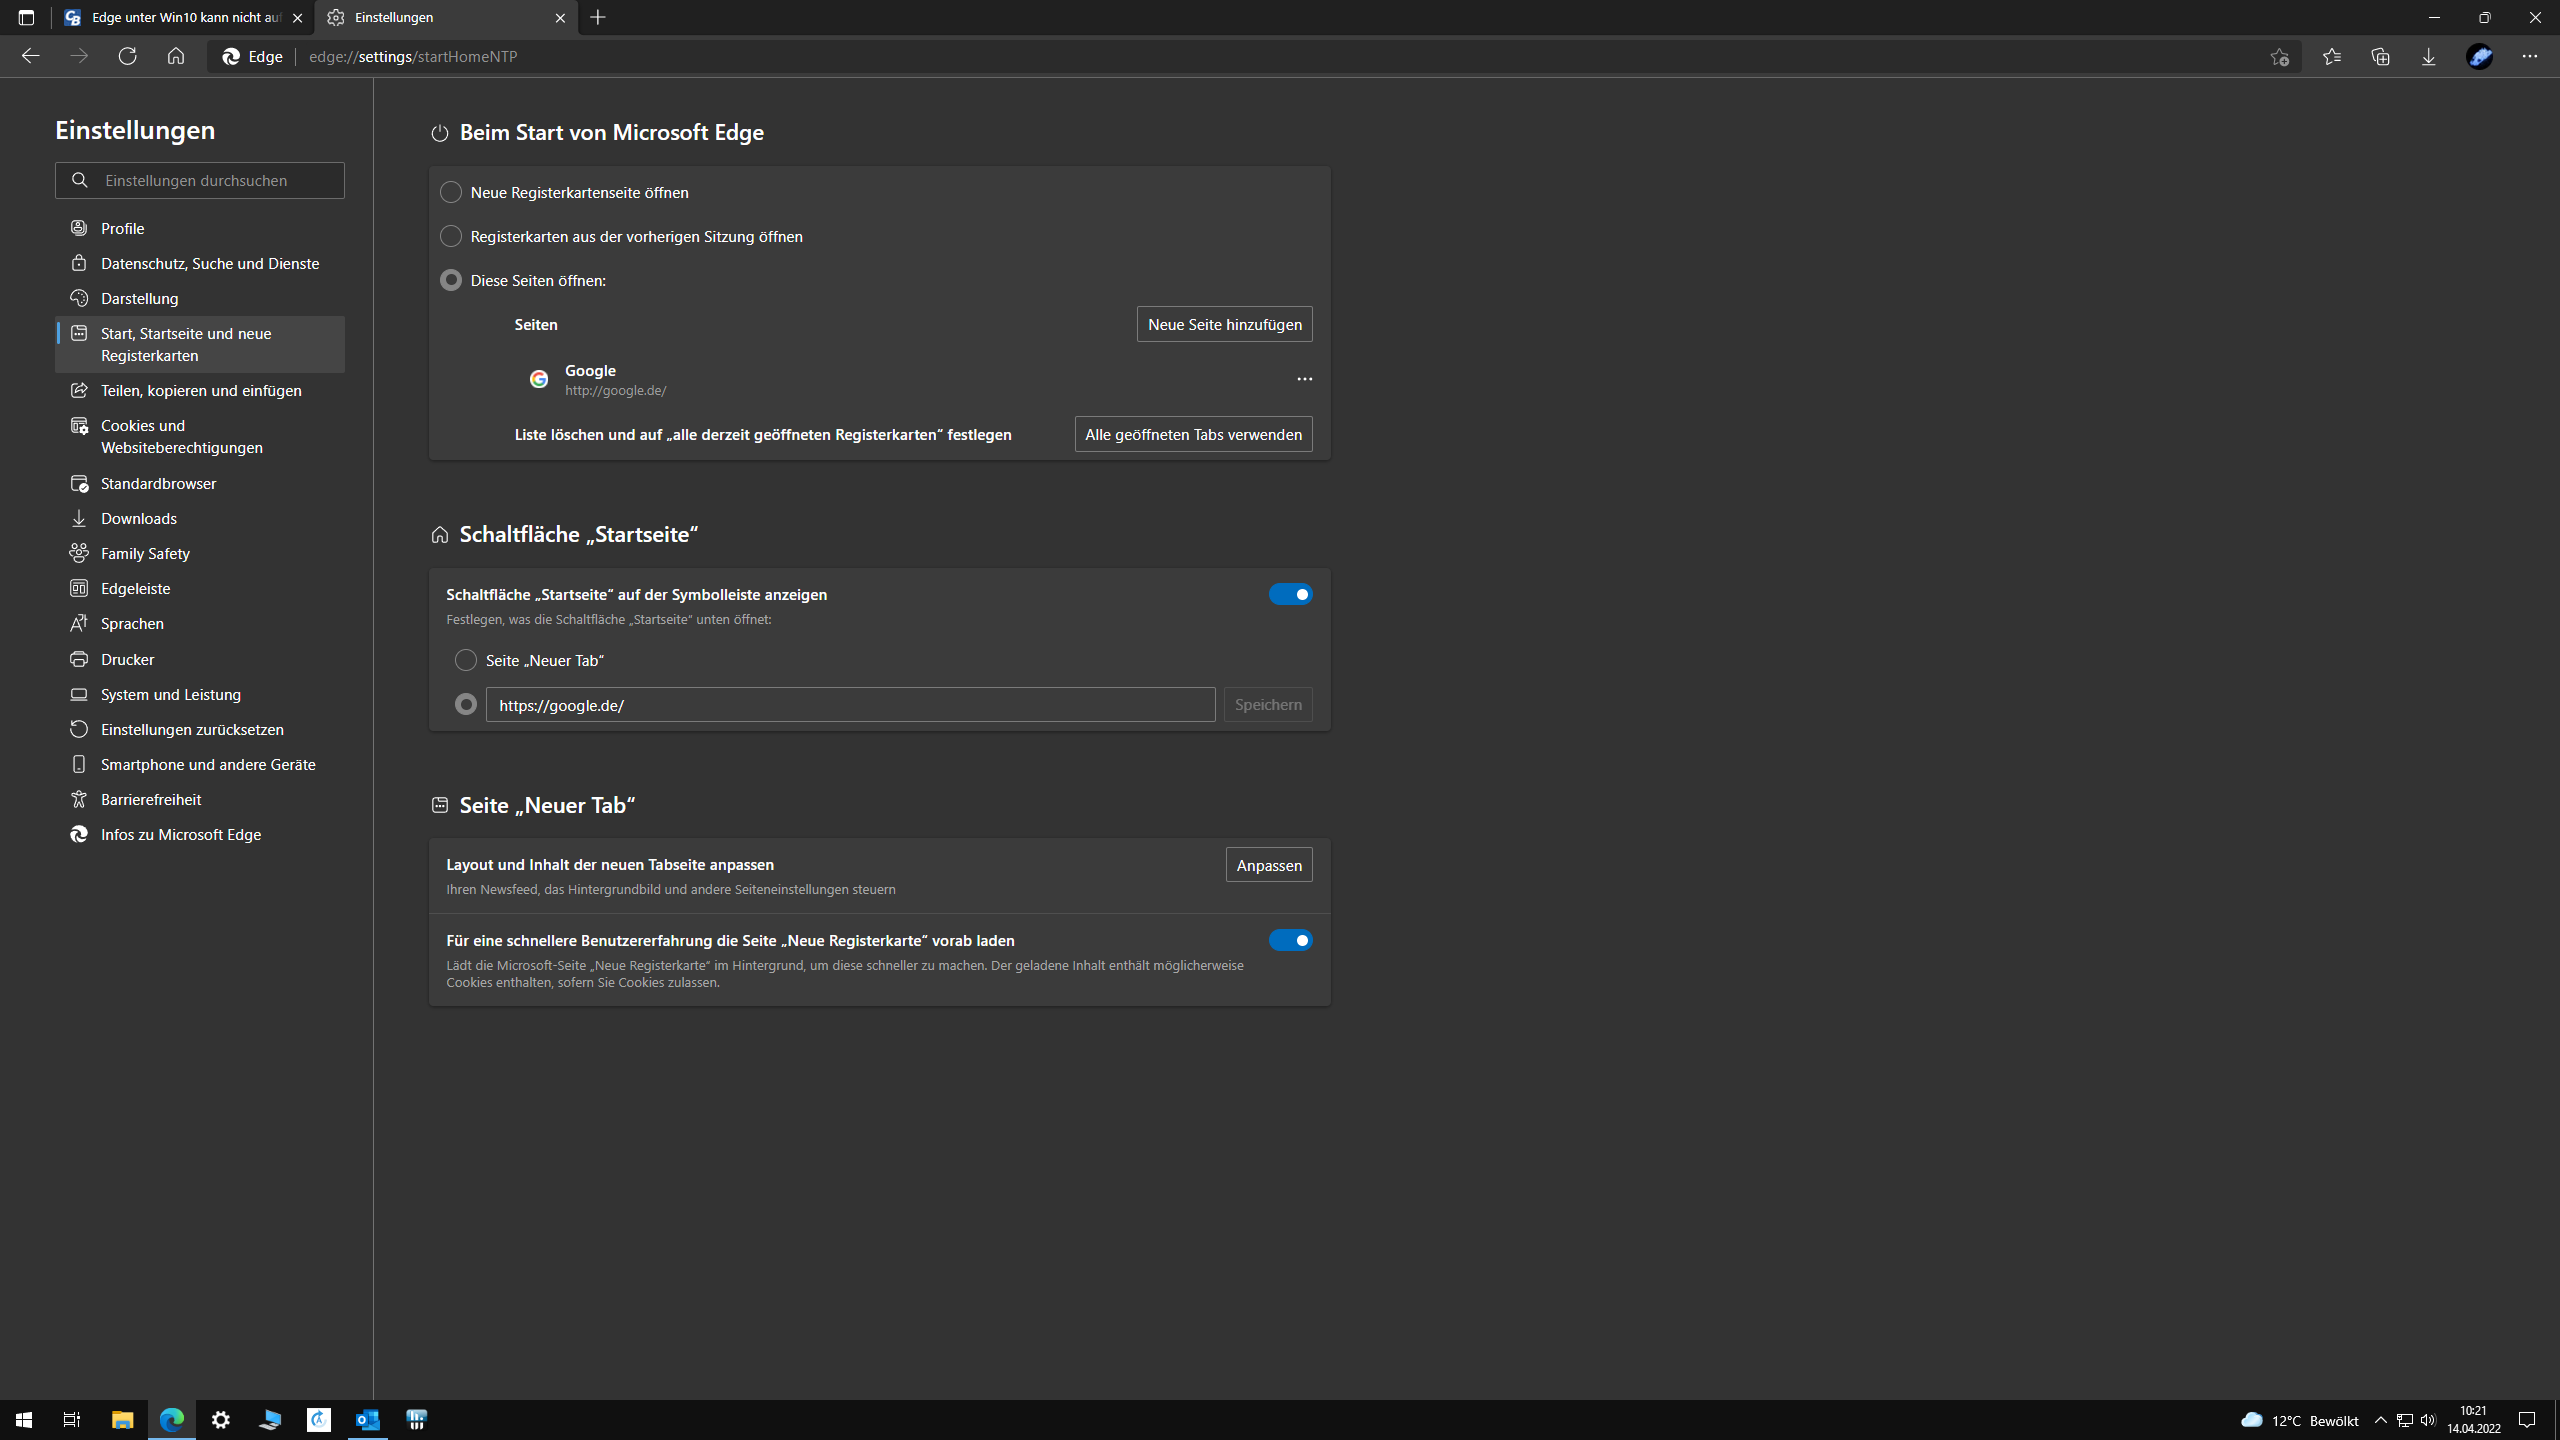Screen dimensions: 2560x1440
Task: Open the Downloads toolbar icon
Action: (2428, 56)
